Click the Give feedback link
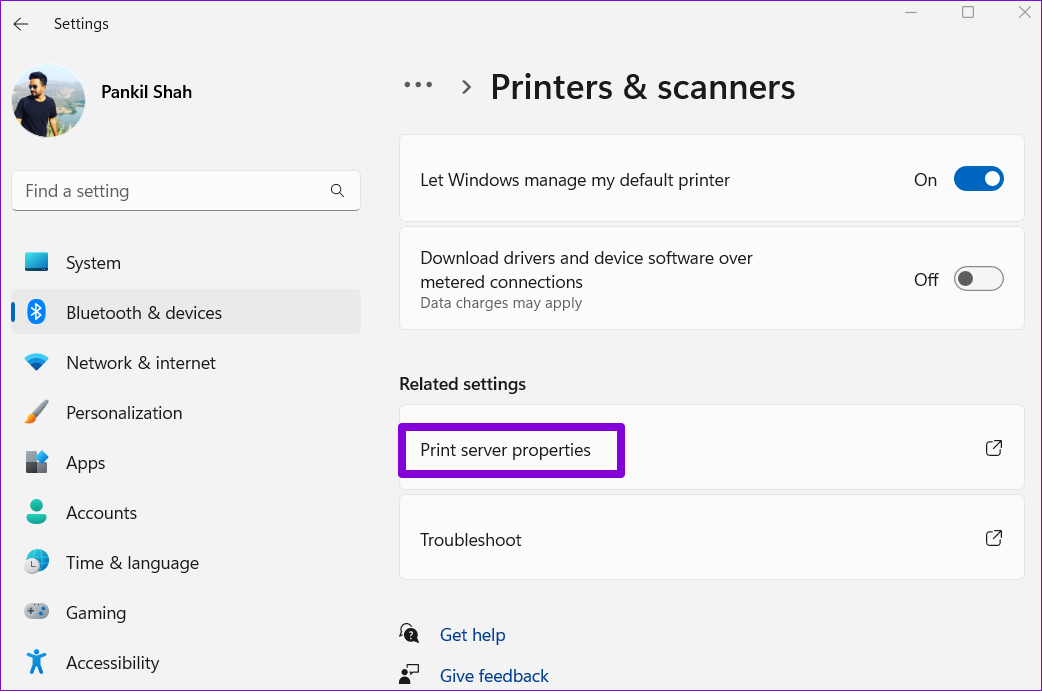 (x=494, y=675)
